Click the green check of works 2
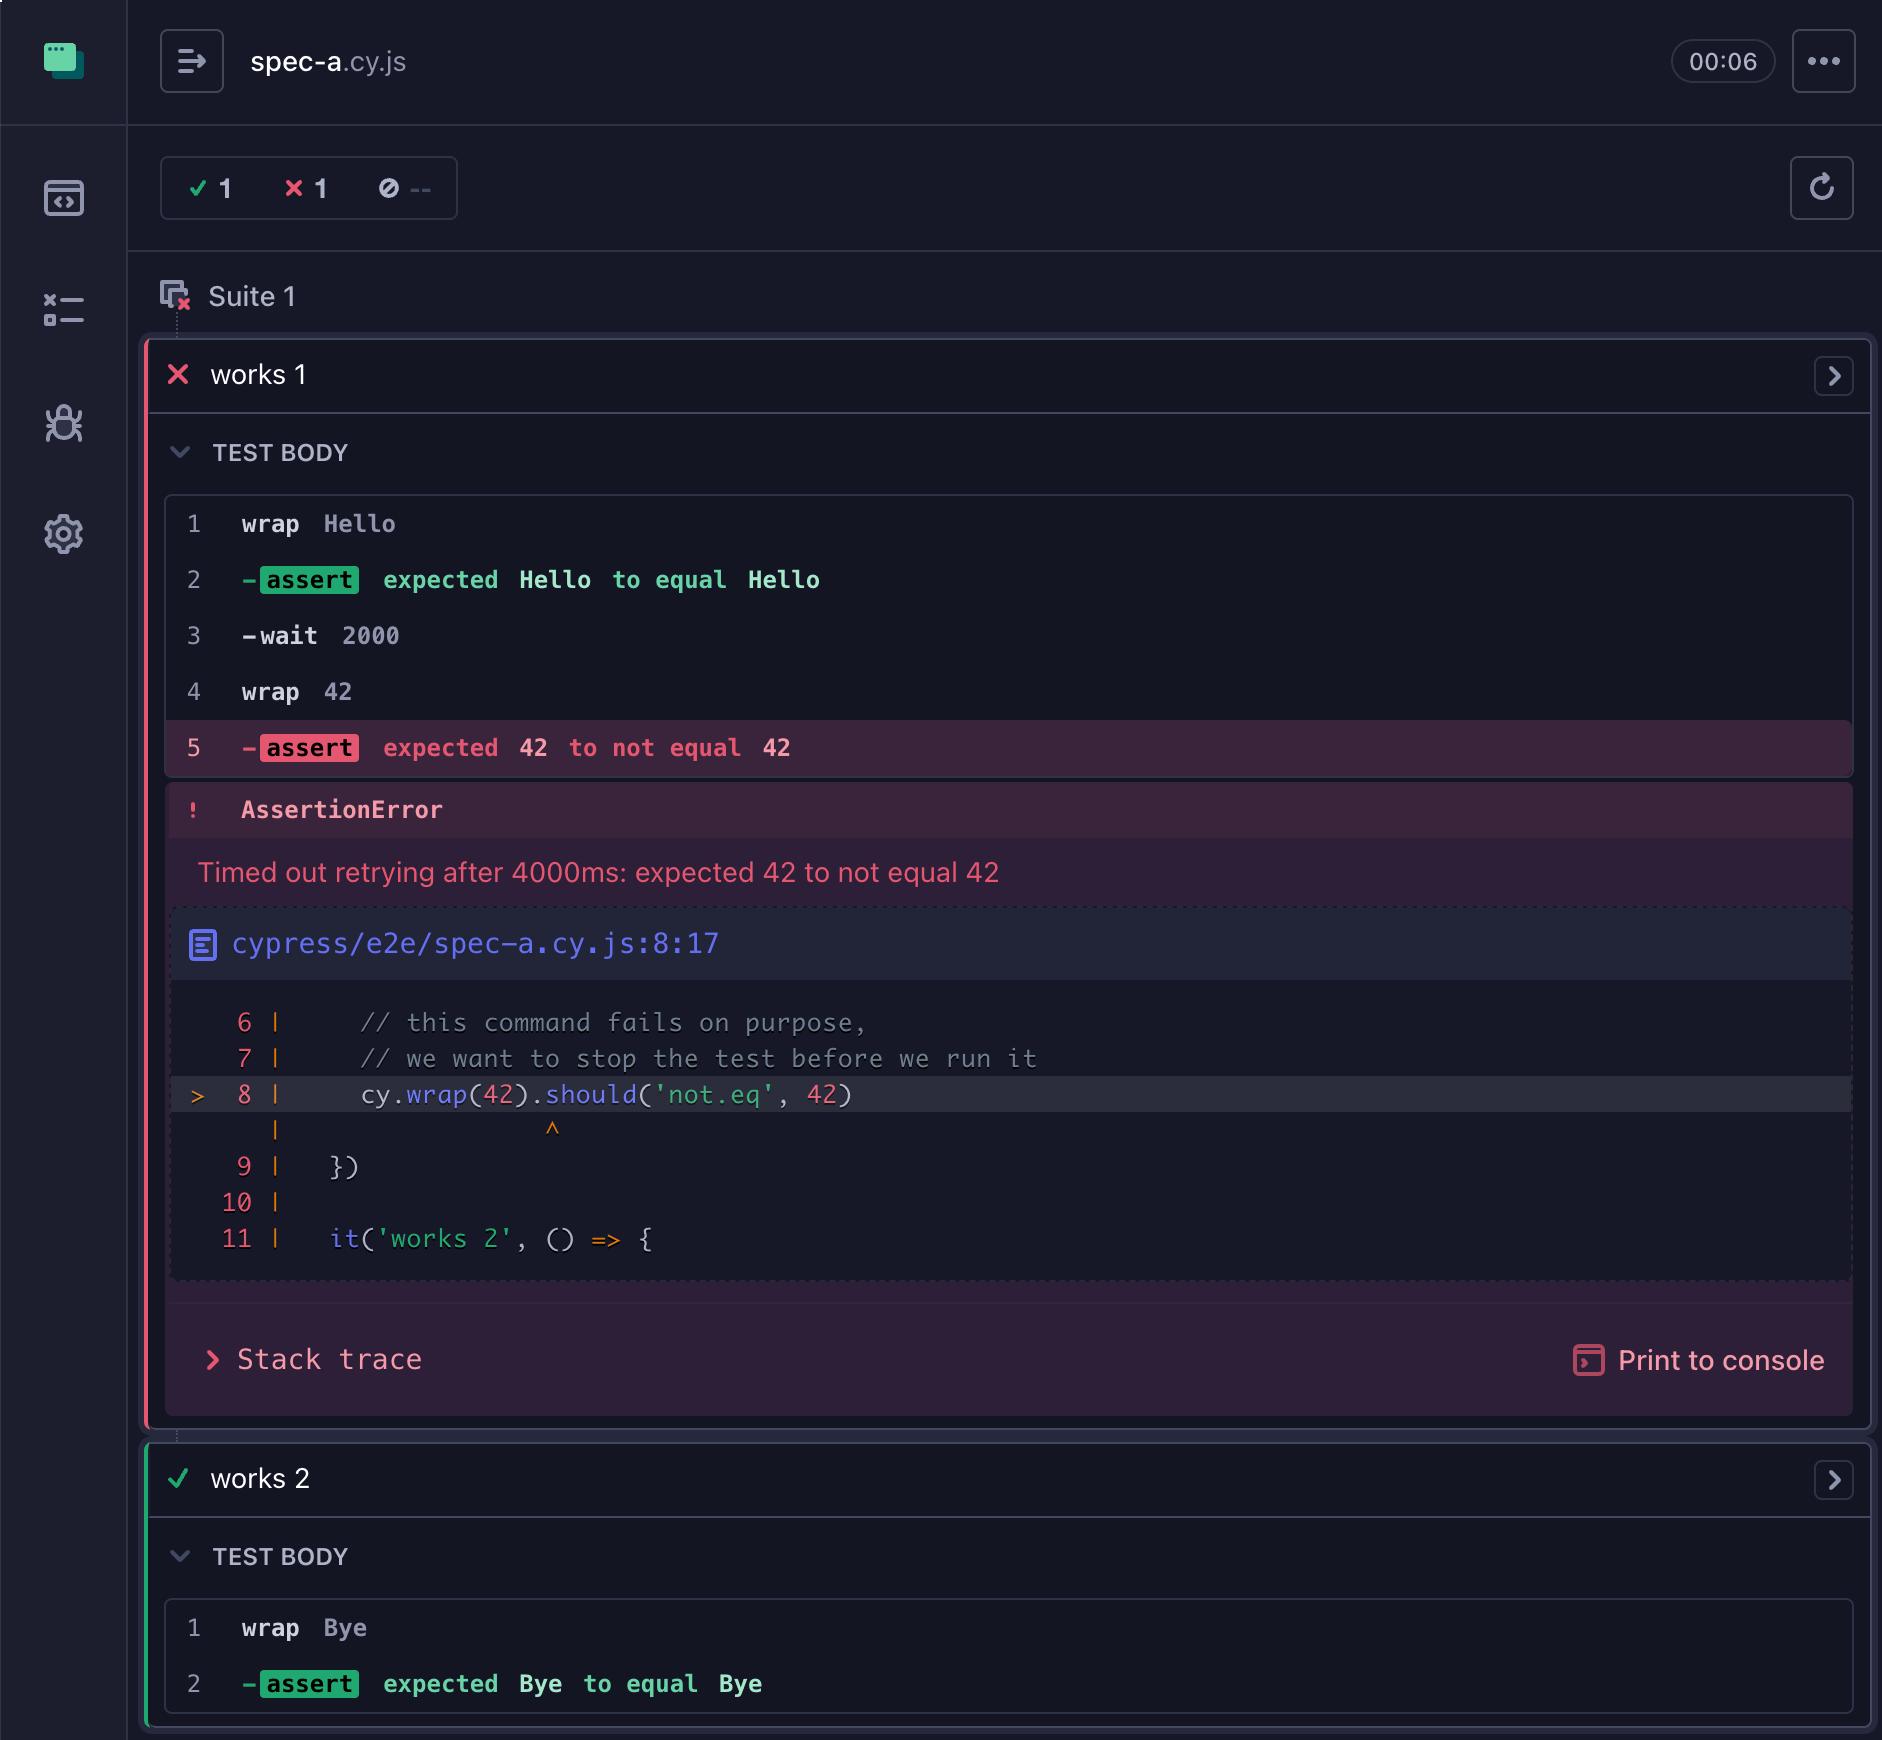The width and height of the screenshot is (1882, 1740). (178, 1479)
